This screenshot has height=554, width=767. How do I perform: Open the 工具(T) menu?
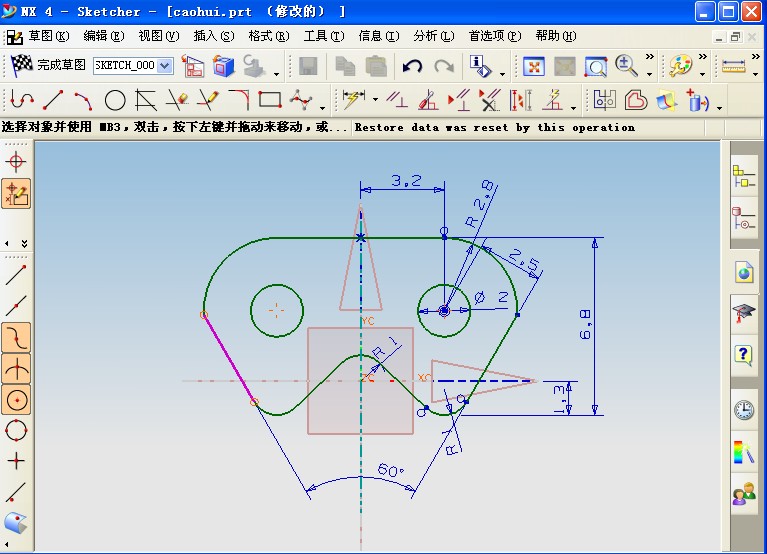pos(324,36)
